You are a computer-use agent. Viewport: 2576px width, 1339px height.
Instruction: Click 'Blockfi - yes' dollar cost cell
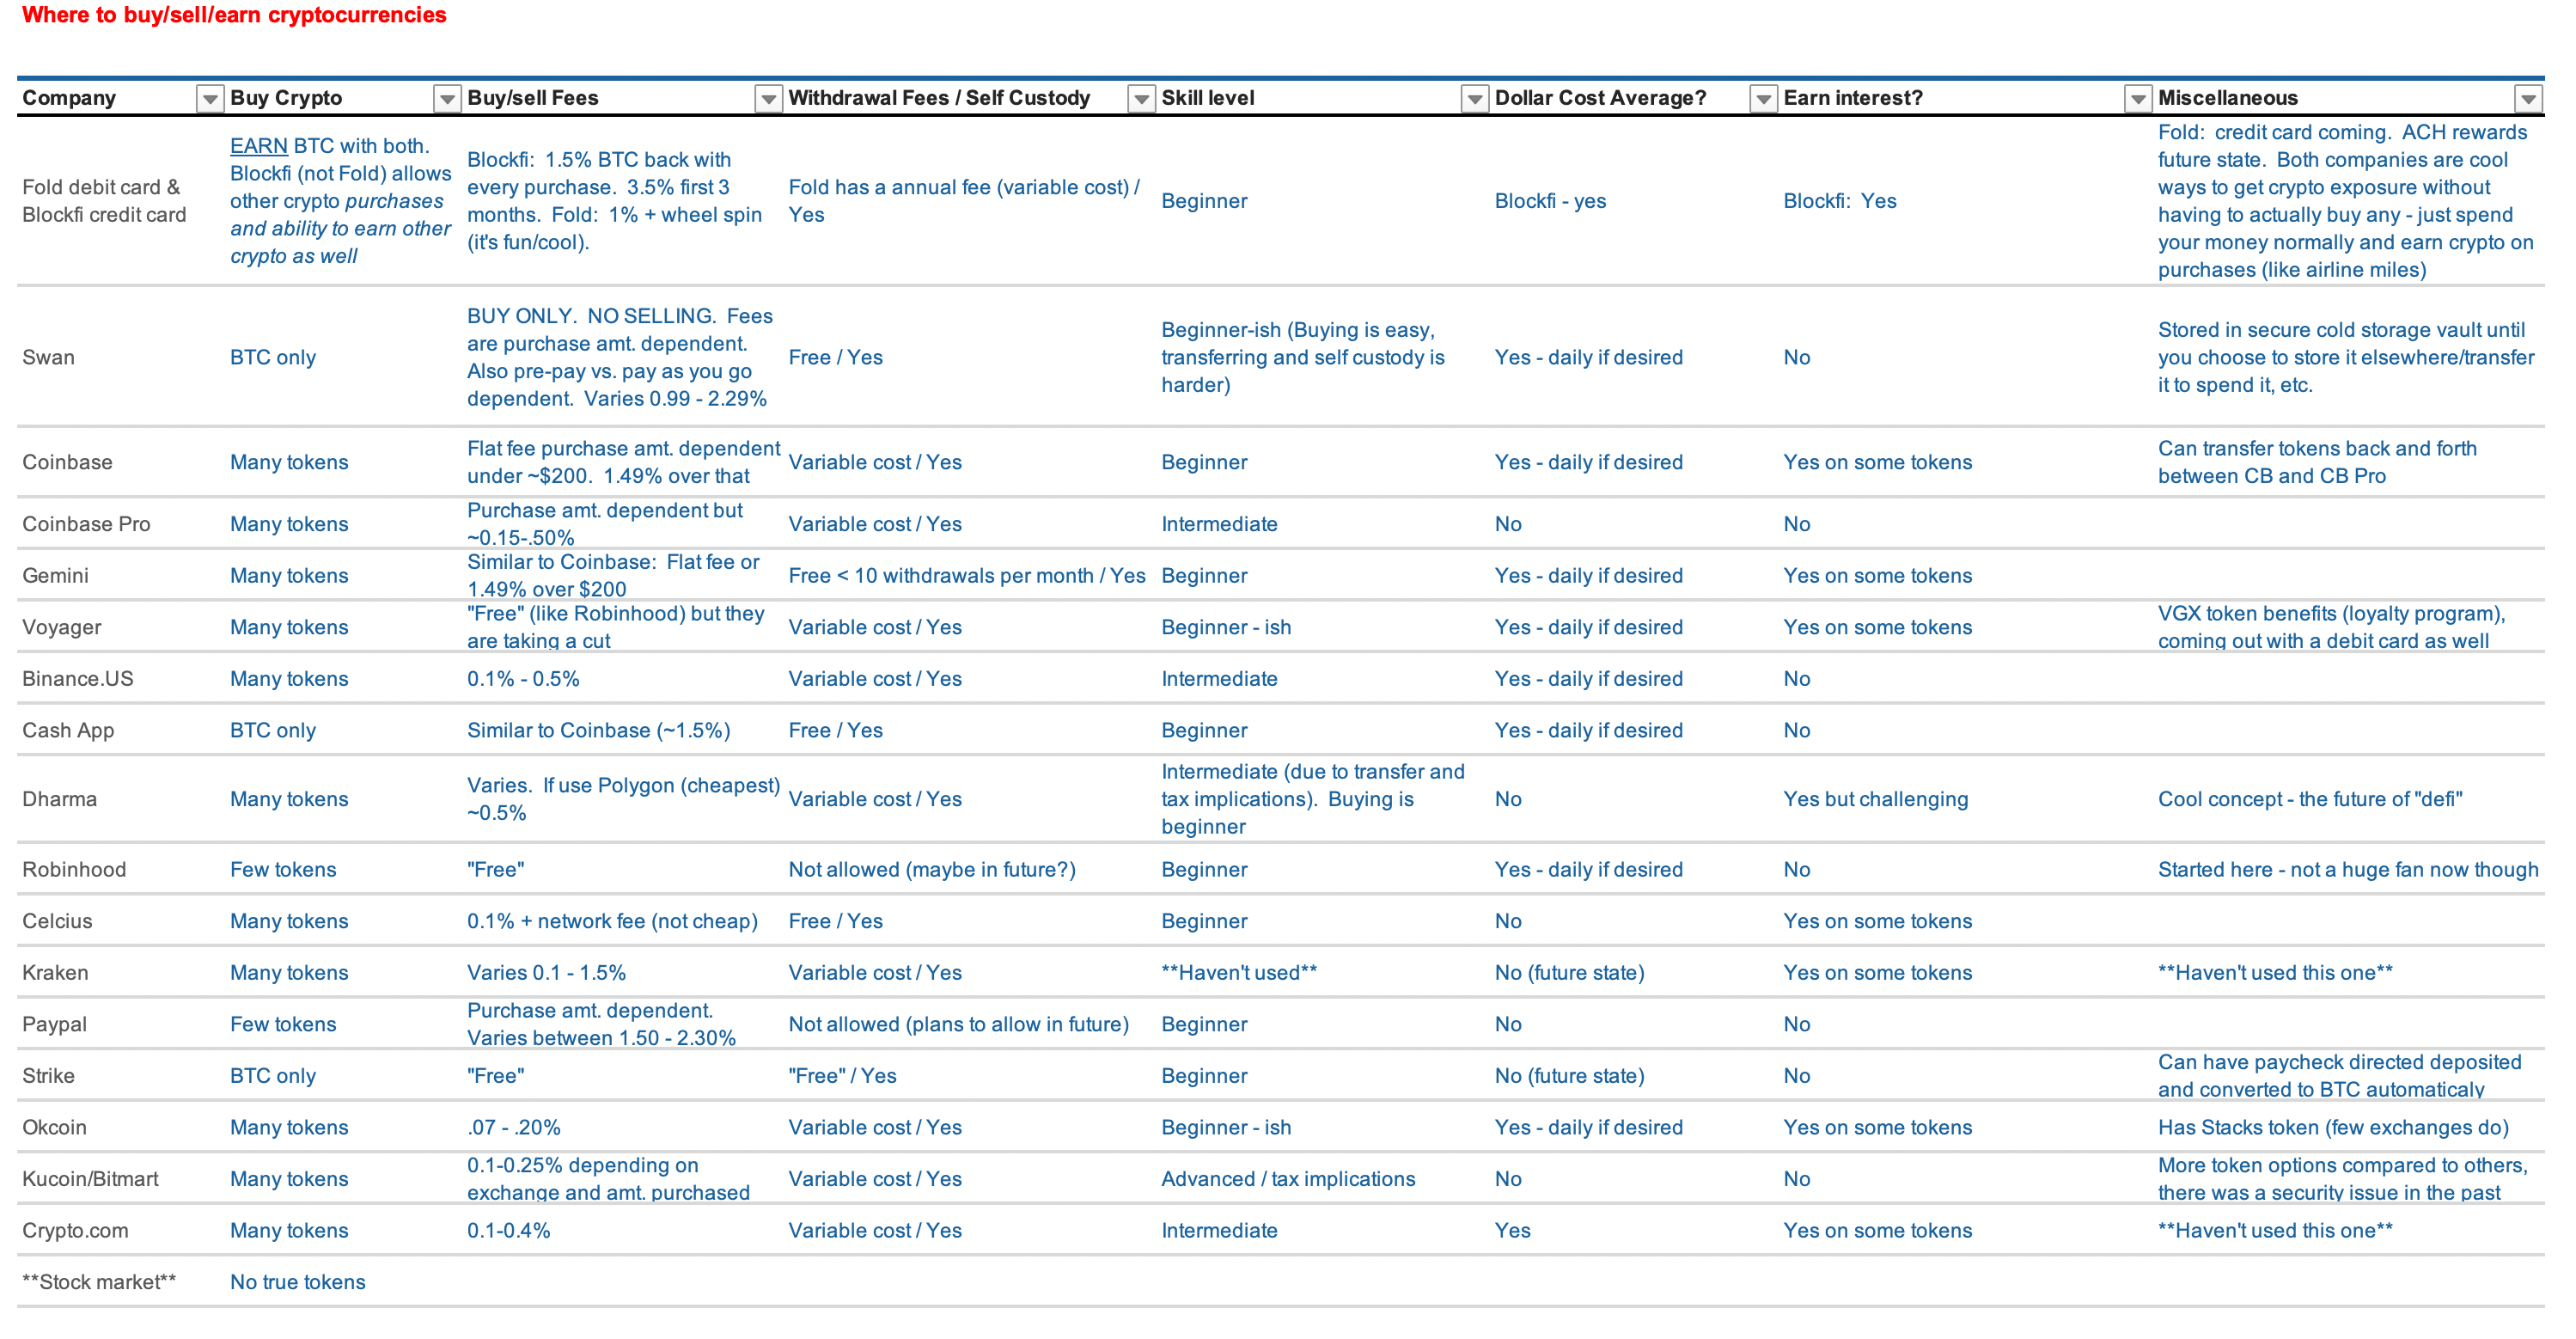click(x=1550, y=201)
